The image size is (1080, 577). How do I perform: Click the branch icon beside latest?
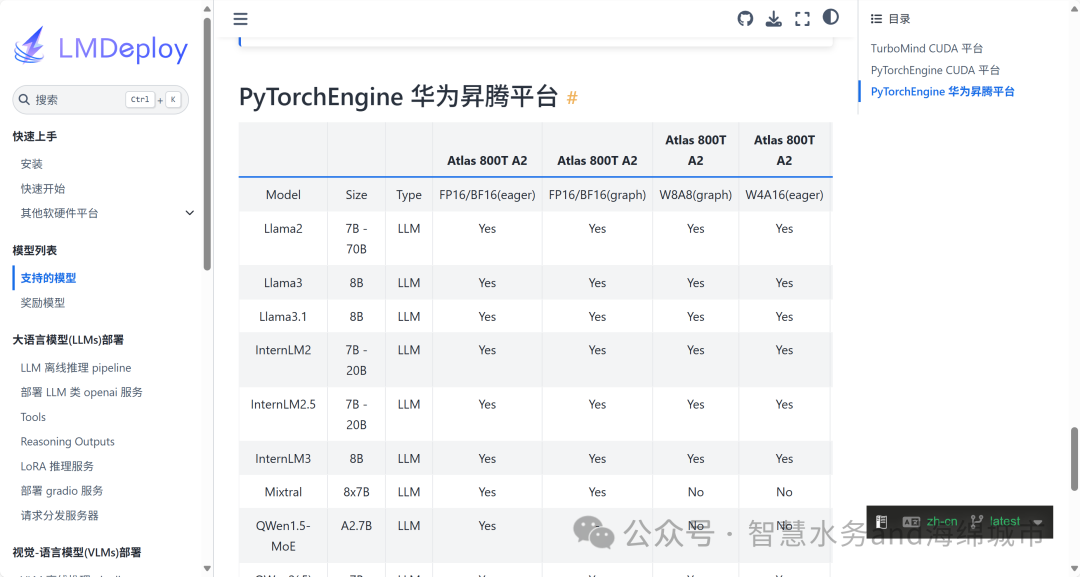(977, 522)
